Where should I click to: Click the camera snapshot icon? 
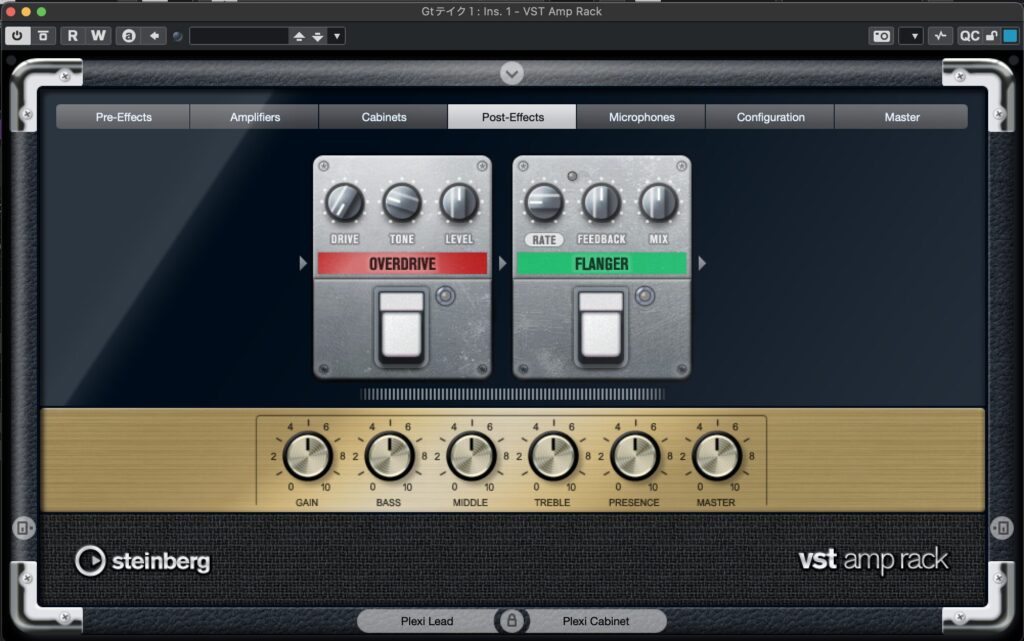(881, 36)
